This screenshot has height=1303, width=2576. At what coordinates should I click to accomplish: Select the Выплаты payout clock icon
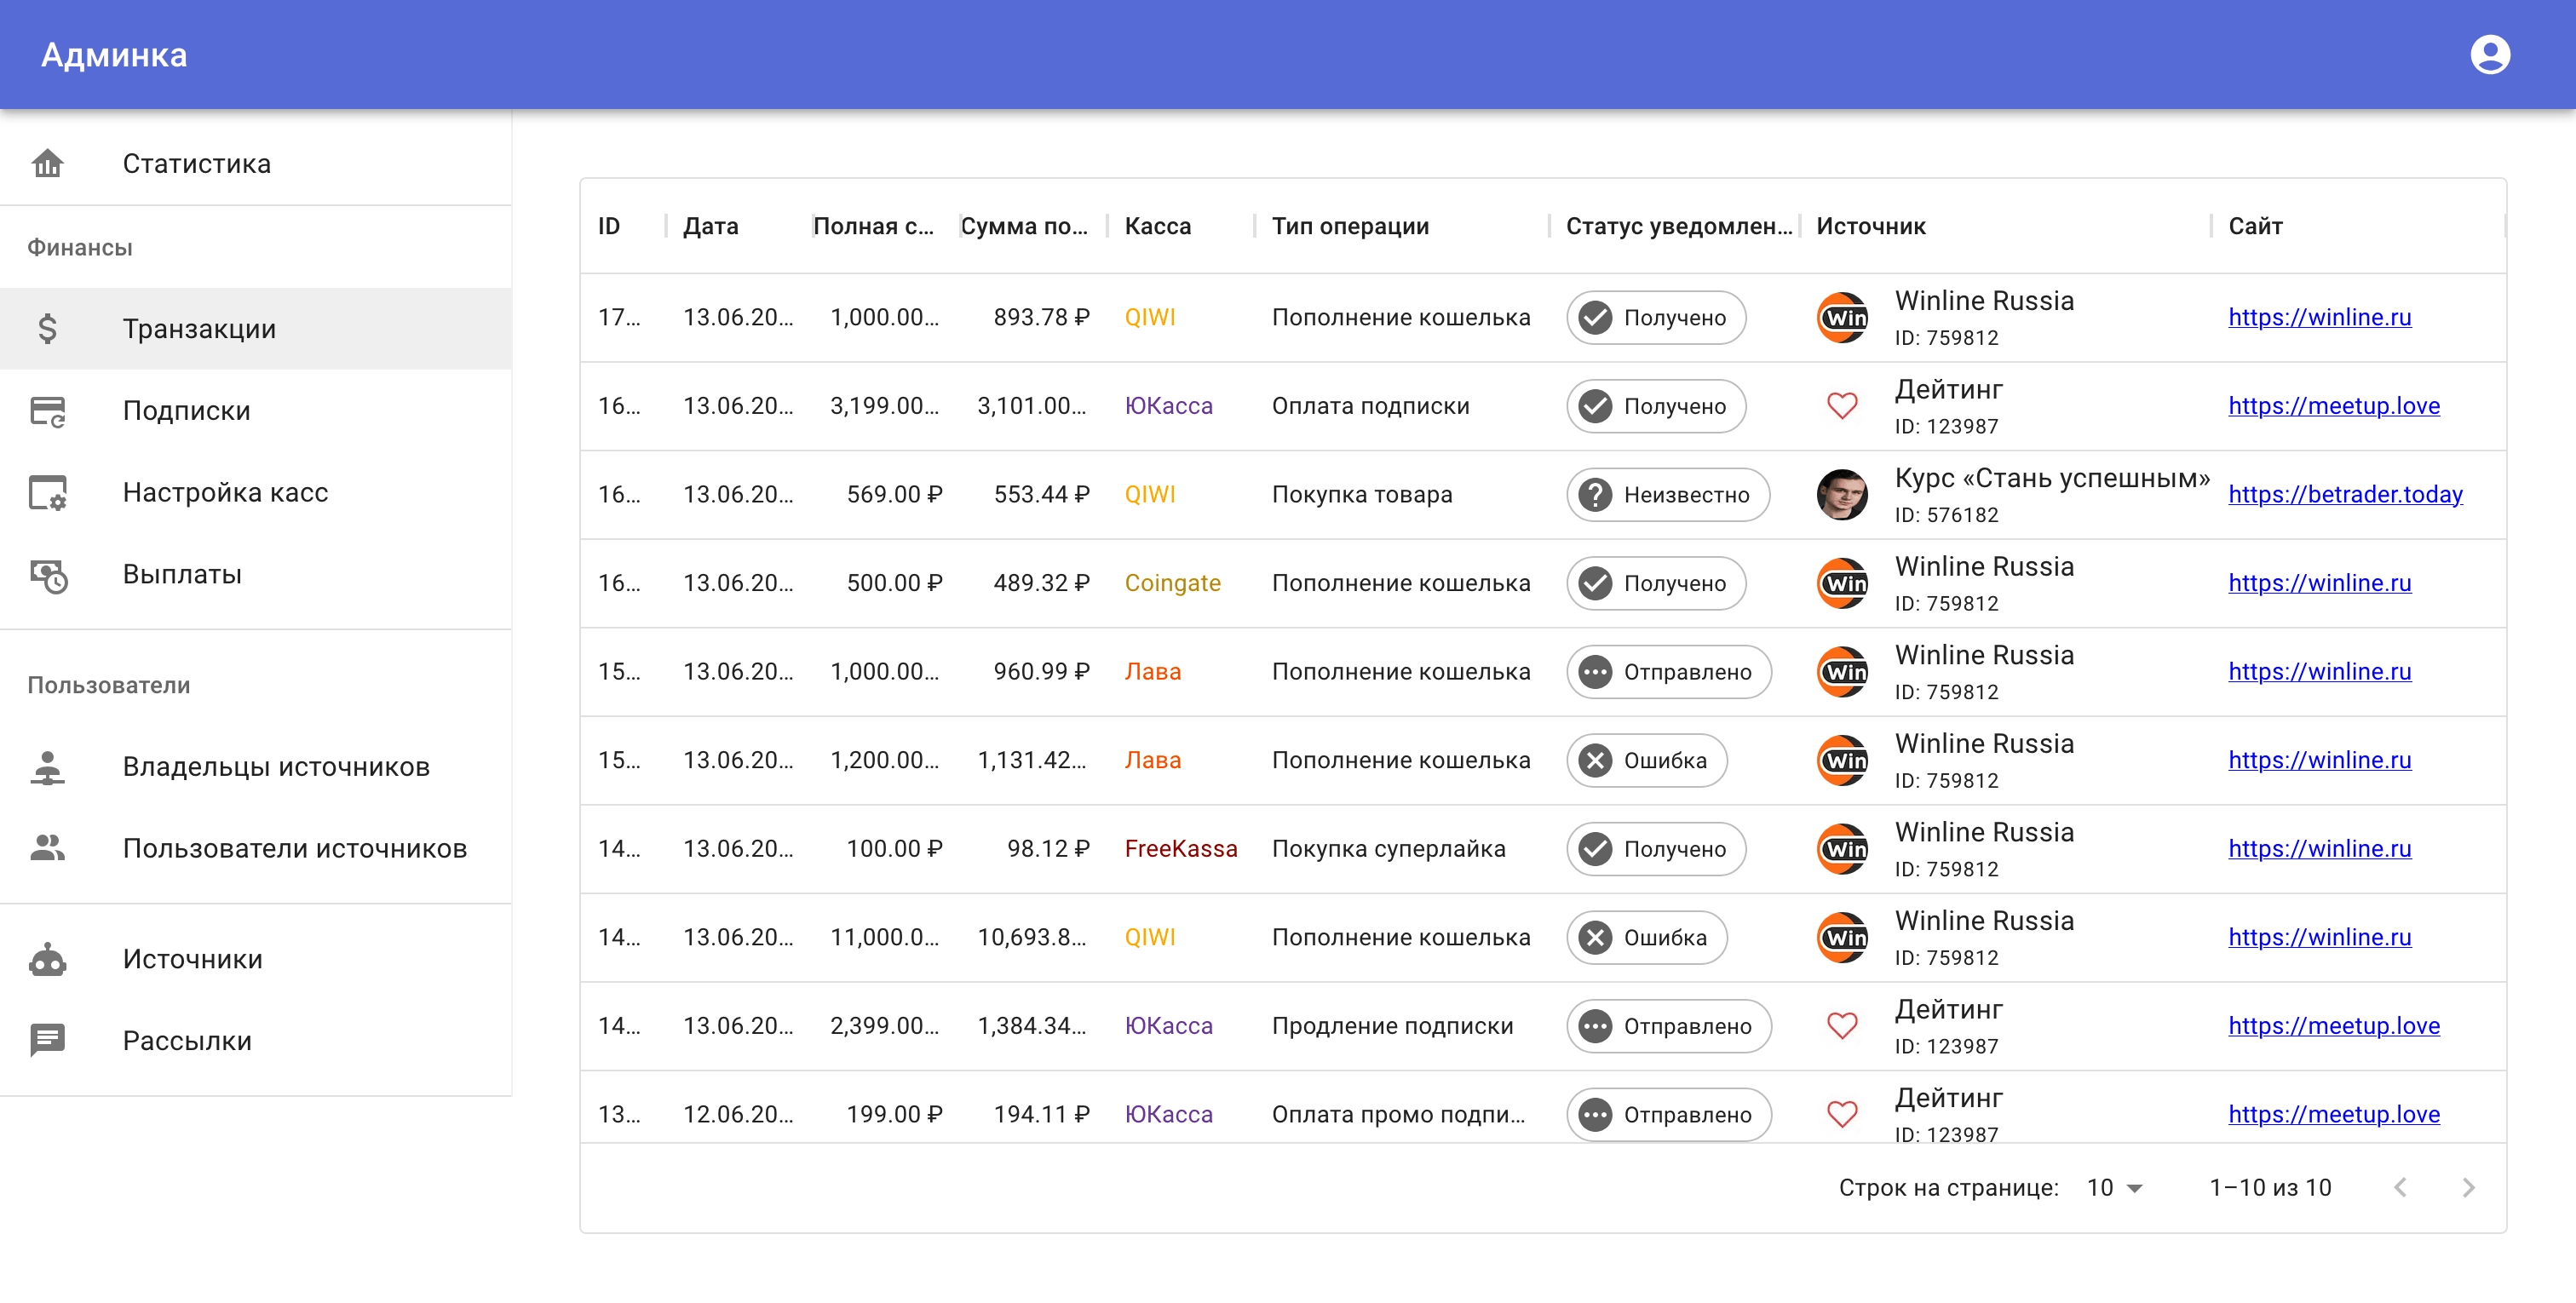point(48,574)
